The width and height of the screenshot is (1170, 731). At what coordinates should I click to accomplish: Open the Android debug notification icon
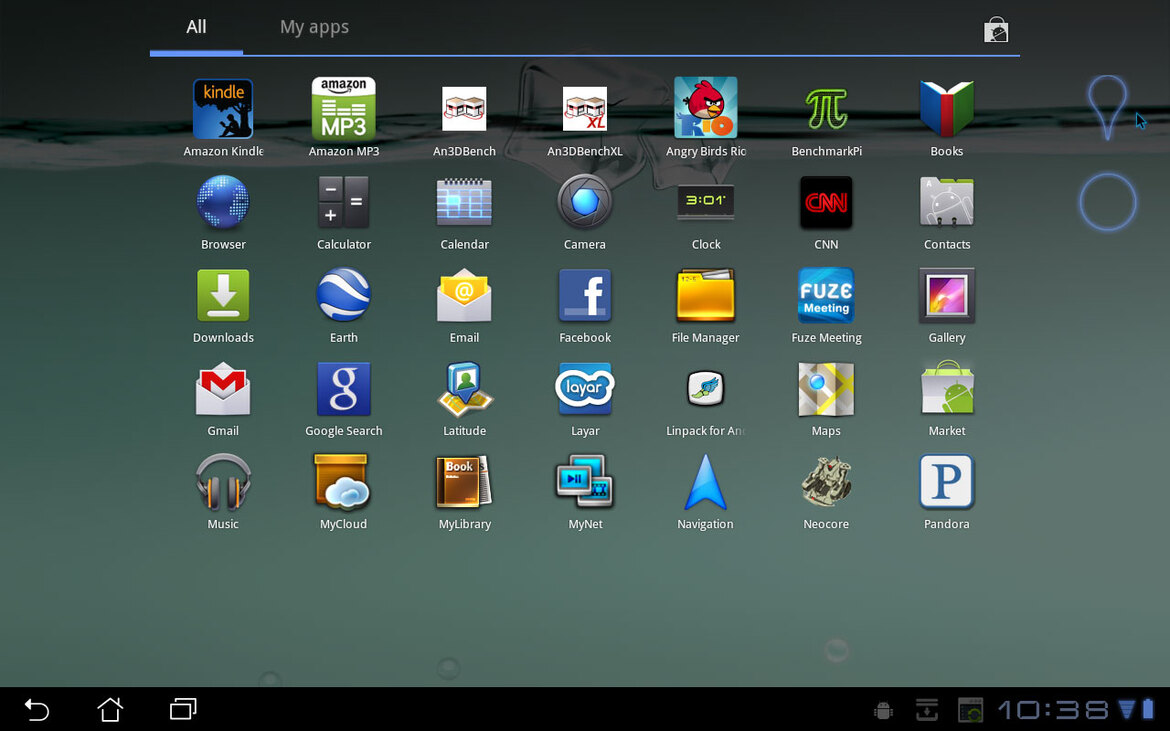(883, 710)
